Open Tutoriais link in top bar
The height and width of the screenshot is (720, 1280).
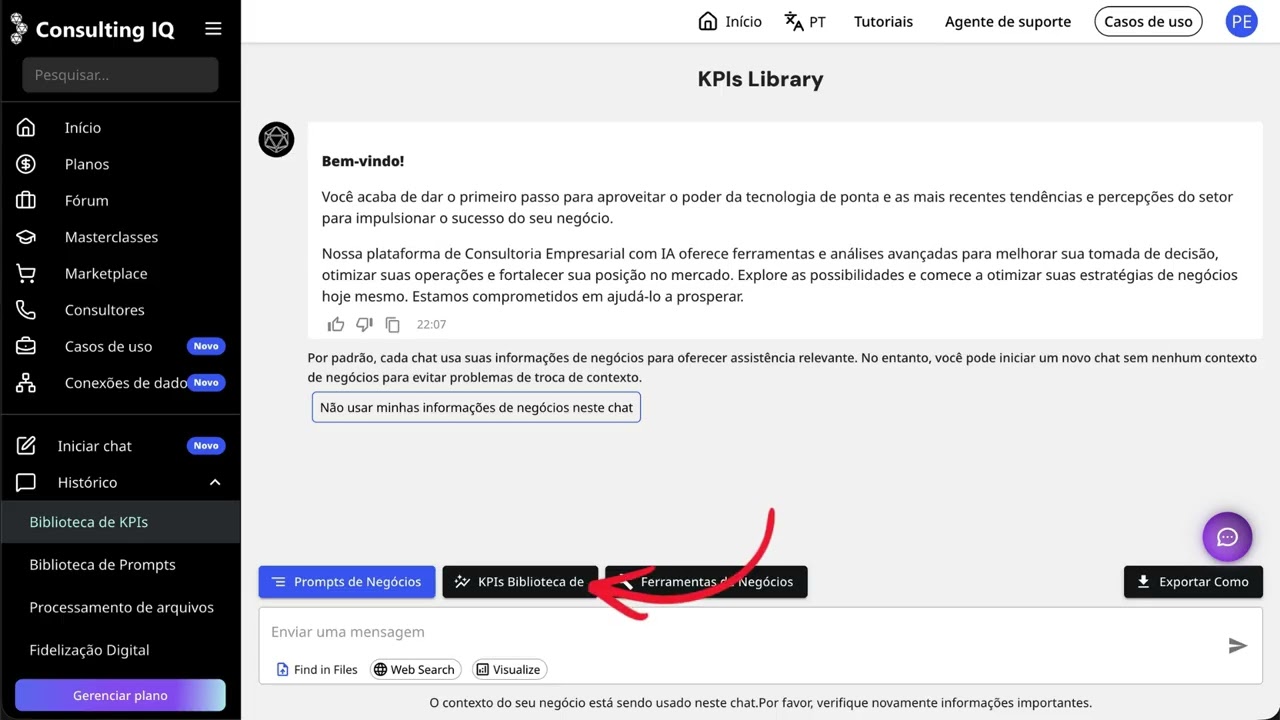pyautogui.click(x=883, y=21)
